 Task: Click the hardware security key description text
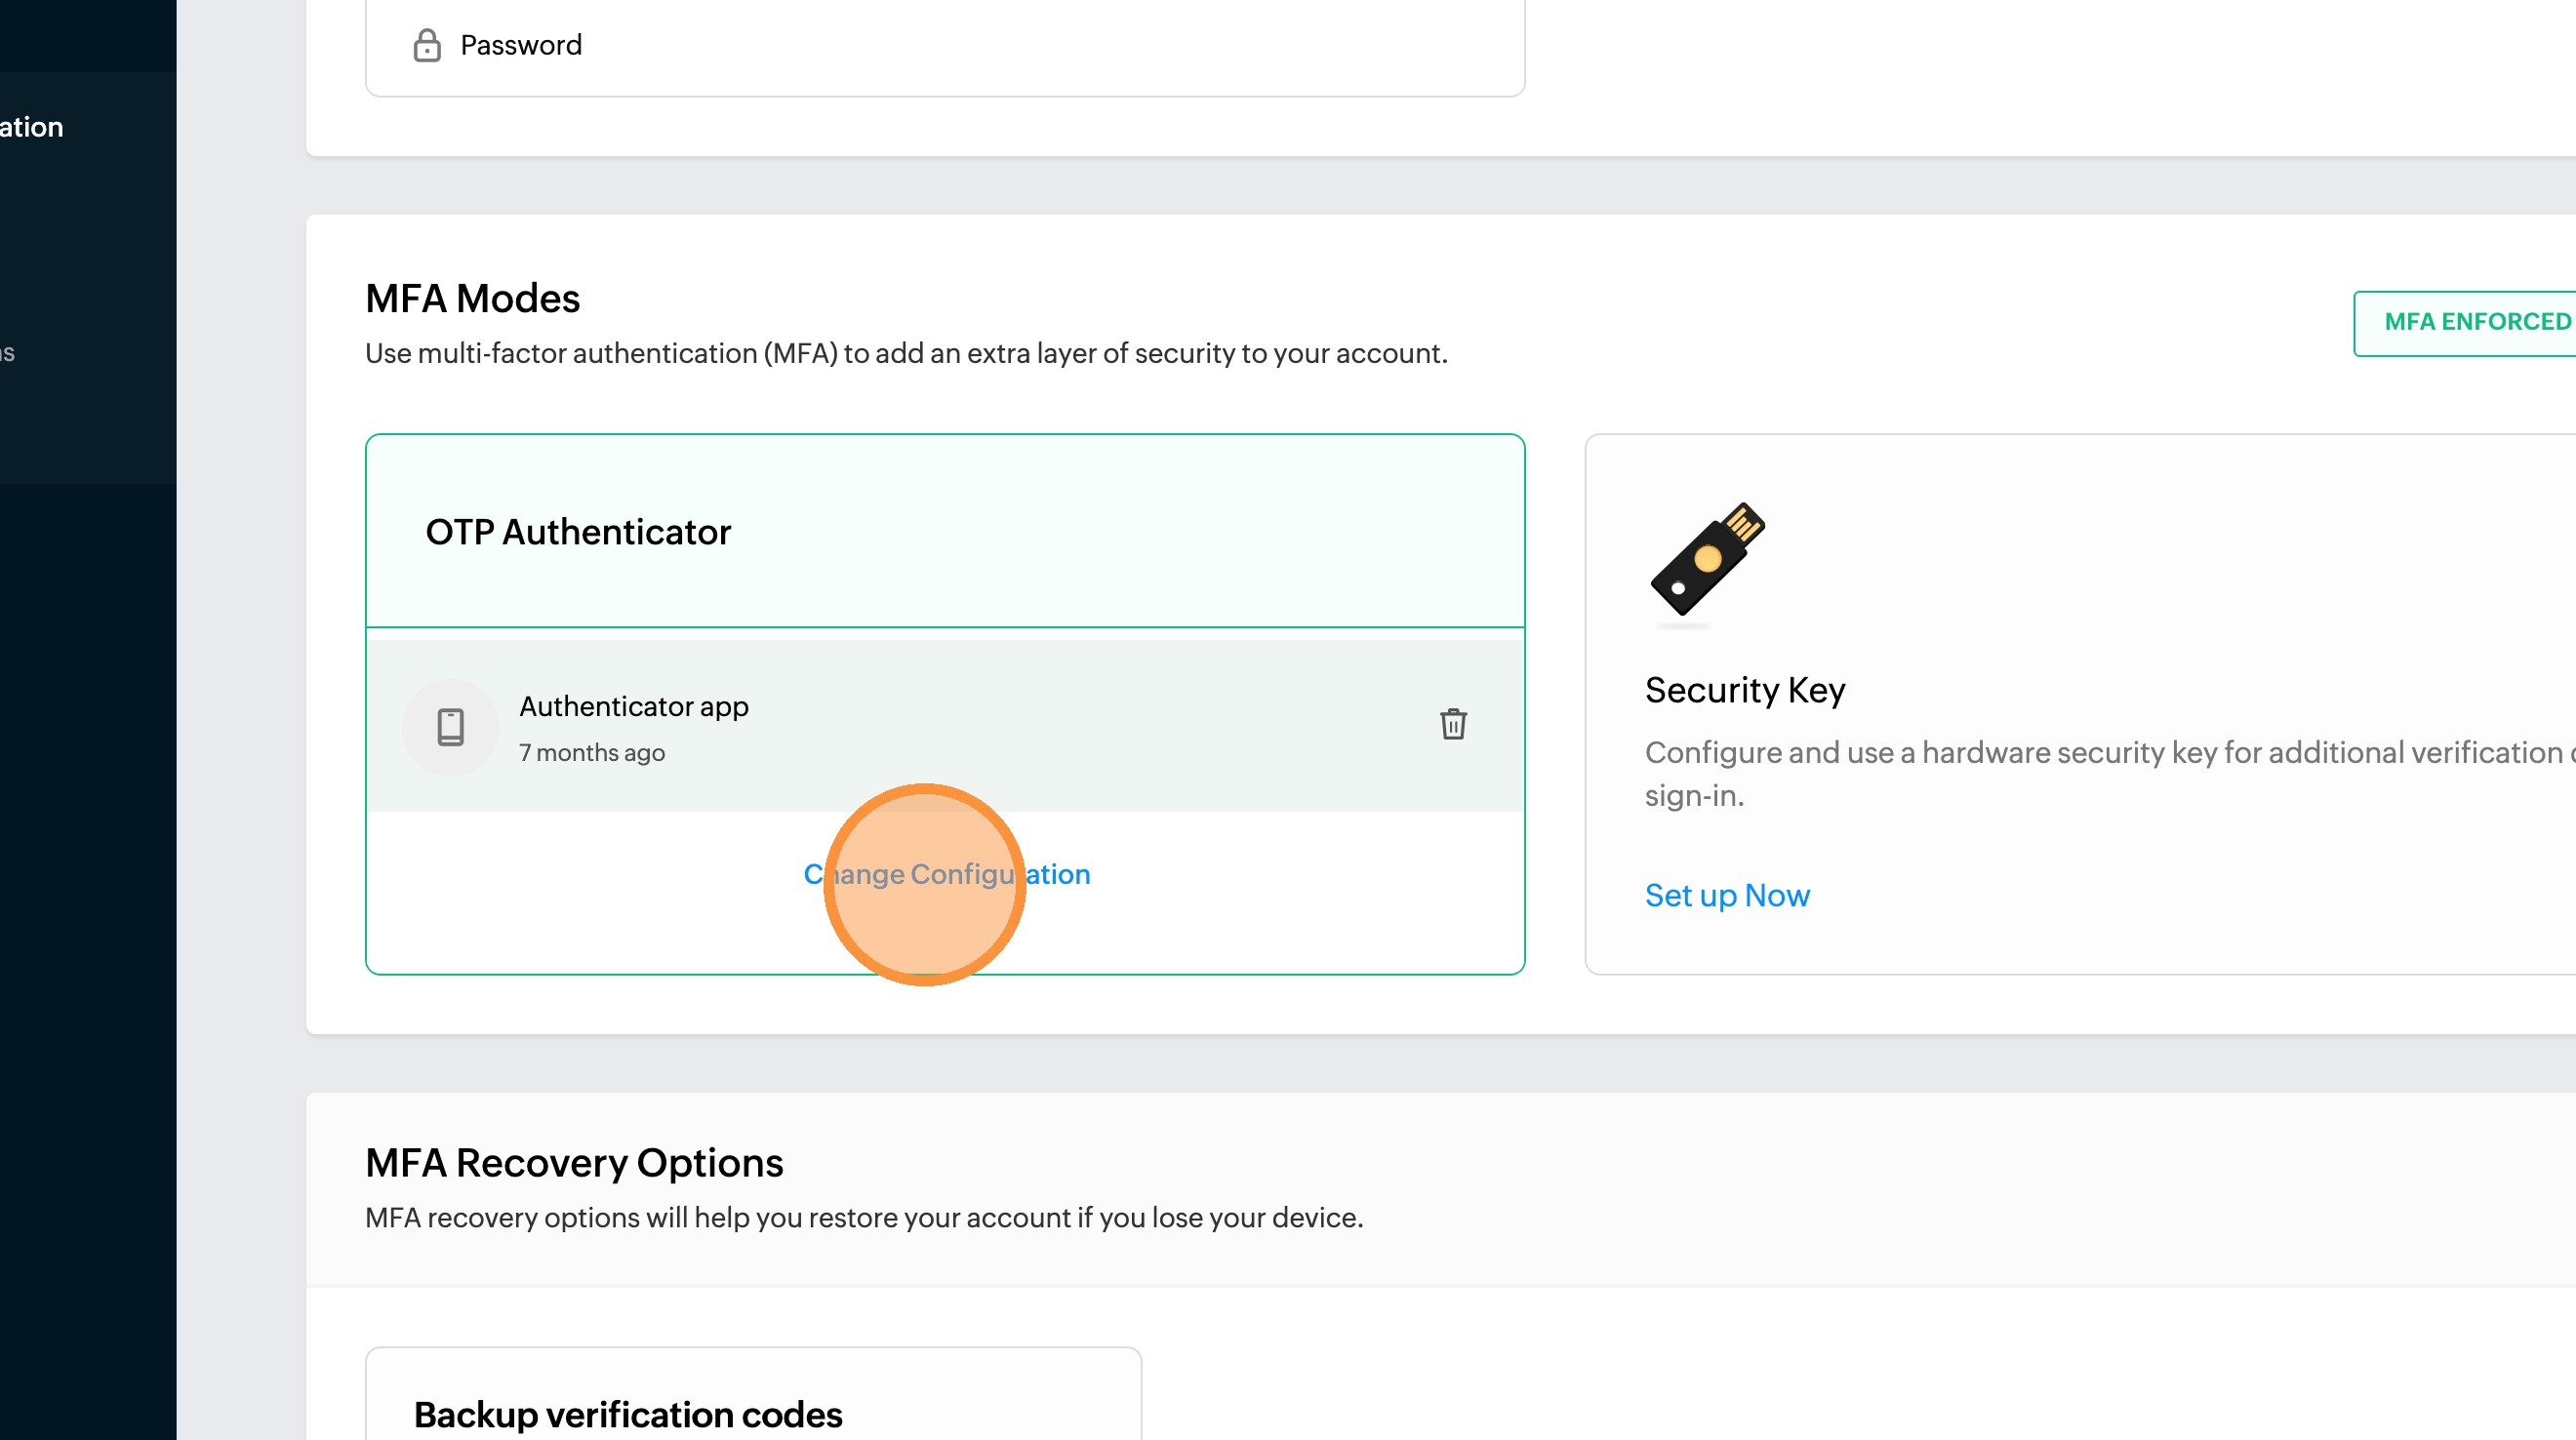click(x=2110, y=774)
